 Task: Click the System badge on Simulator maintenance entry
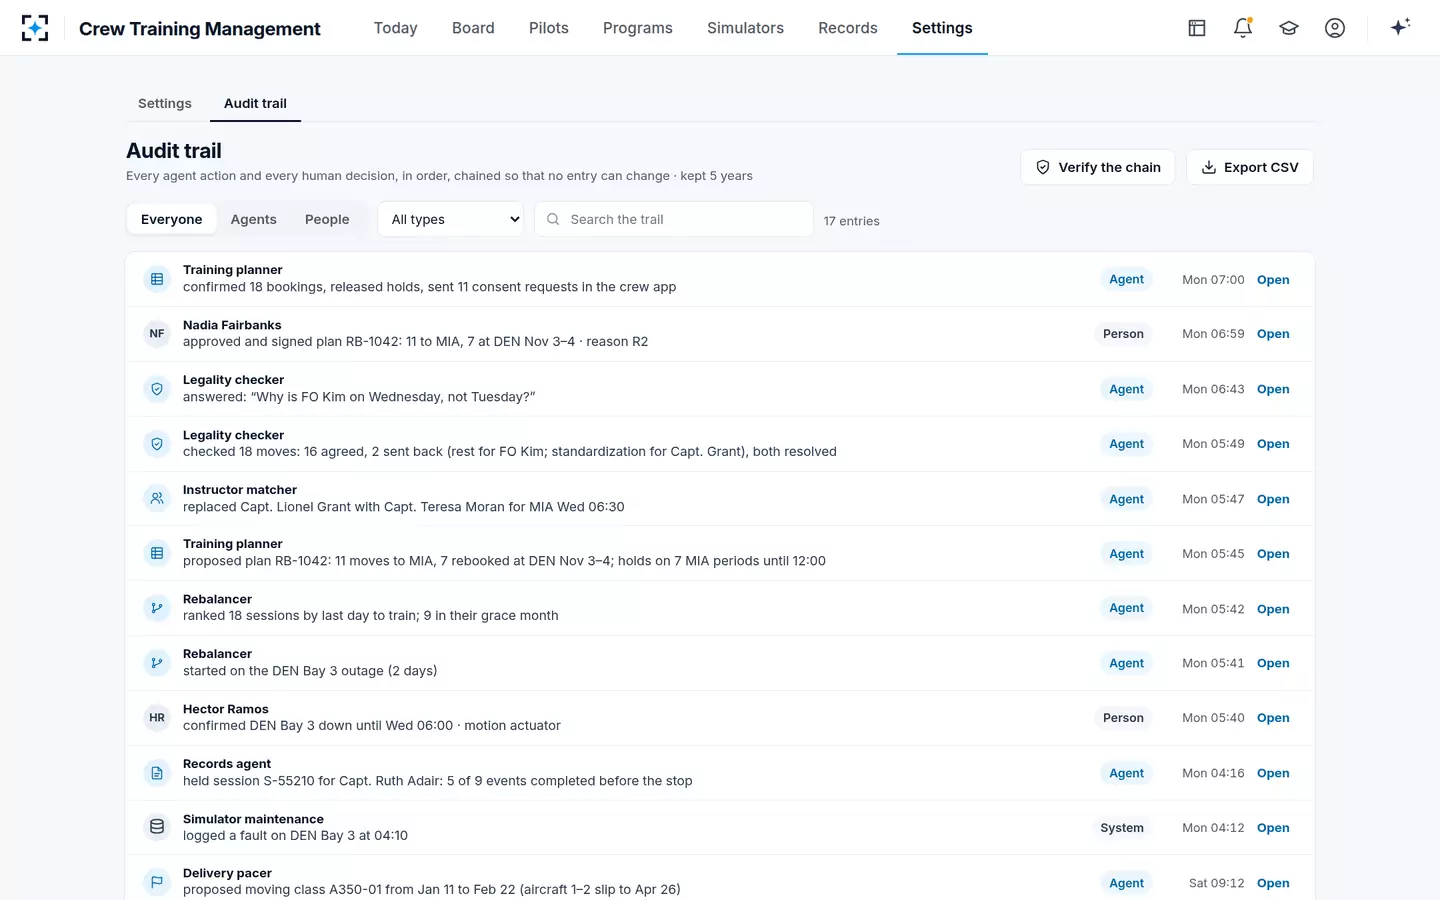(1122, 828)
